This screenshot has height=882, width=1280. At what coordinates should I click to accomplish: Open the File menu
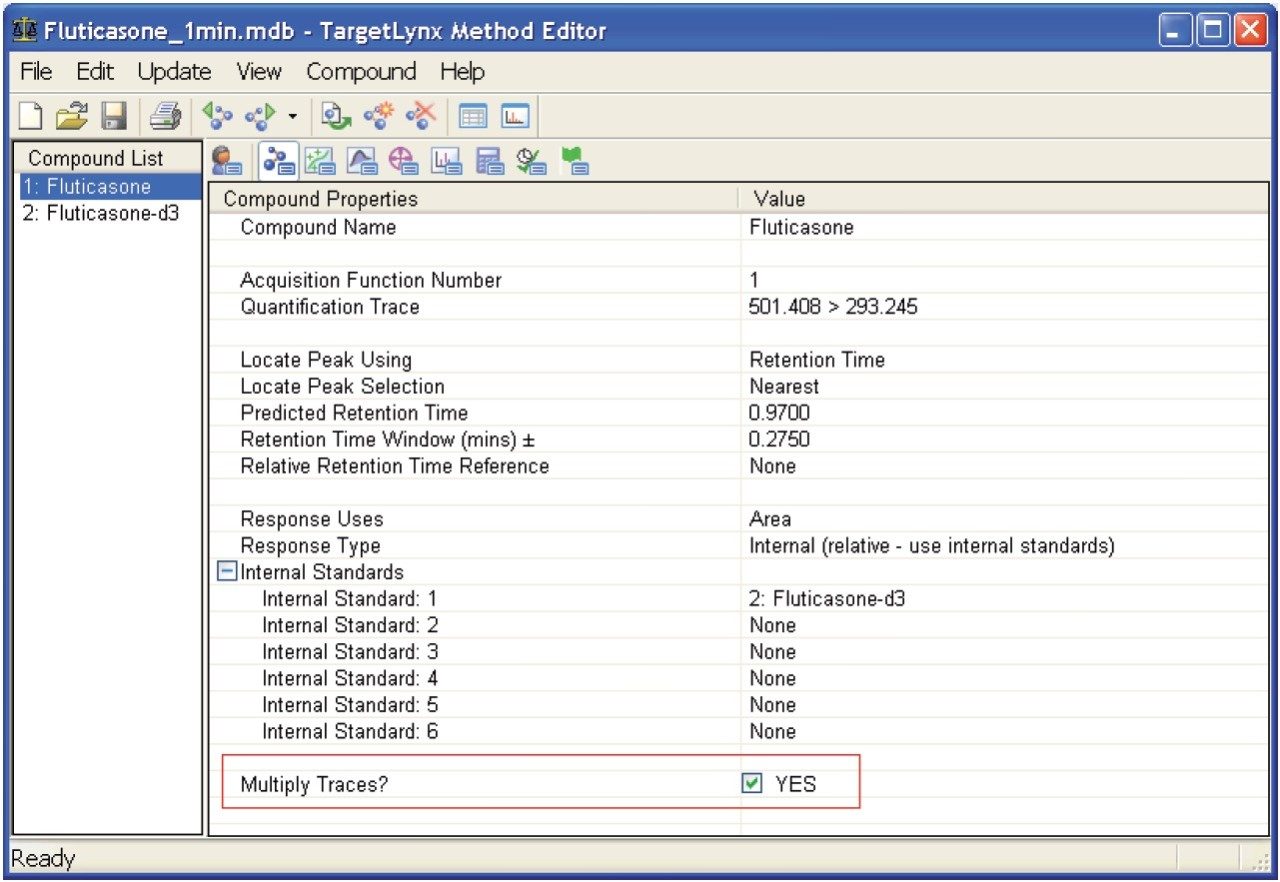[35, 72]
